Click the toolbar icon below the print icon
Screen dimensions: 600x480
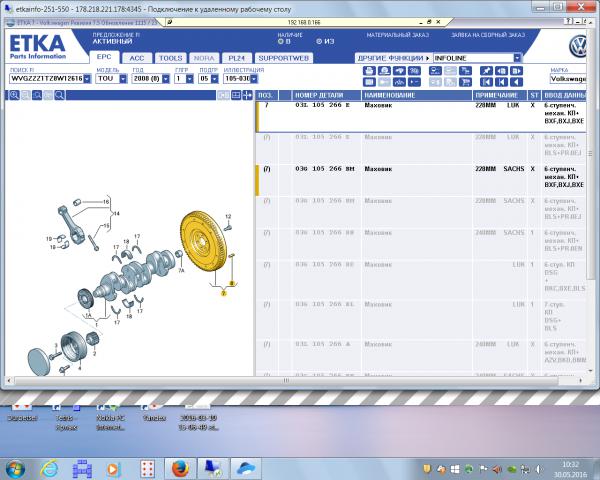point(369,82)
